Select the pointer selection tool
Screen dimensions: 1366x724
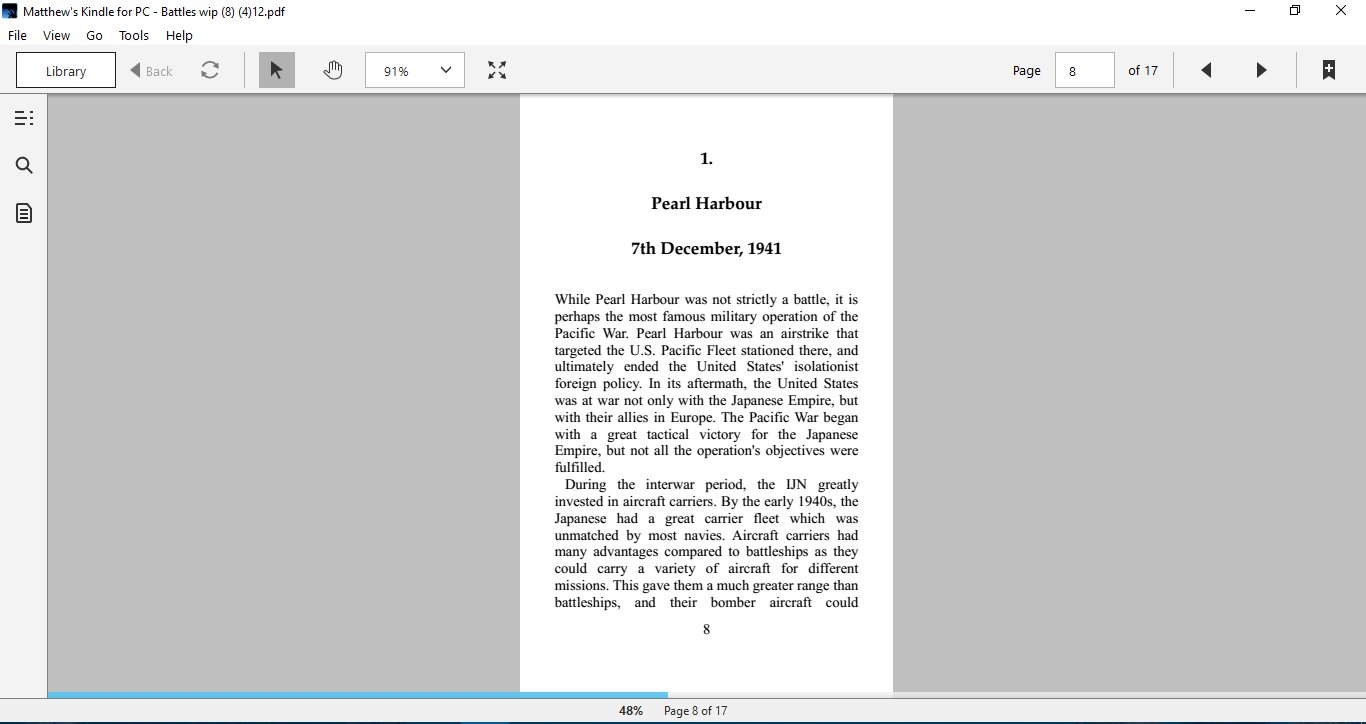point(277,70)
